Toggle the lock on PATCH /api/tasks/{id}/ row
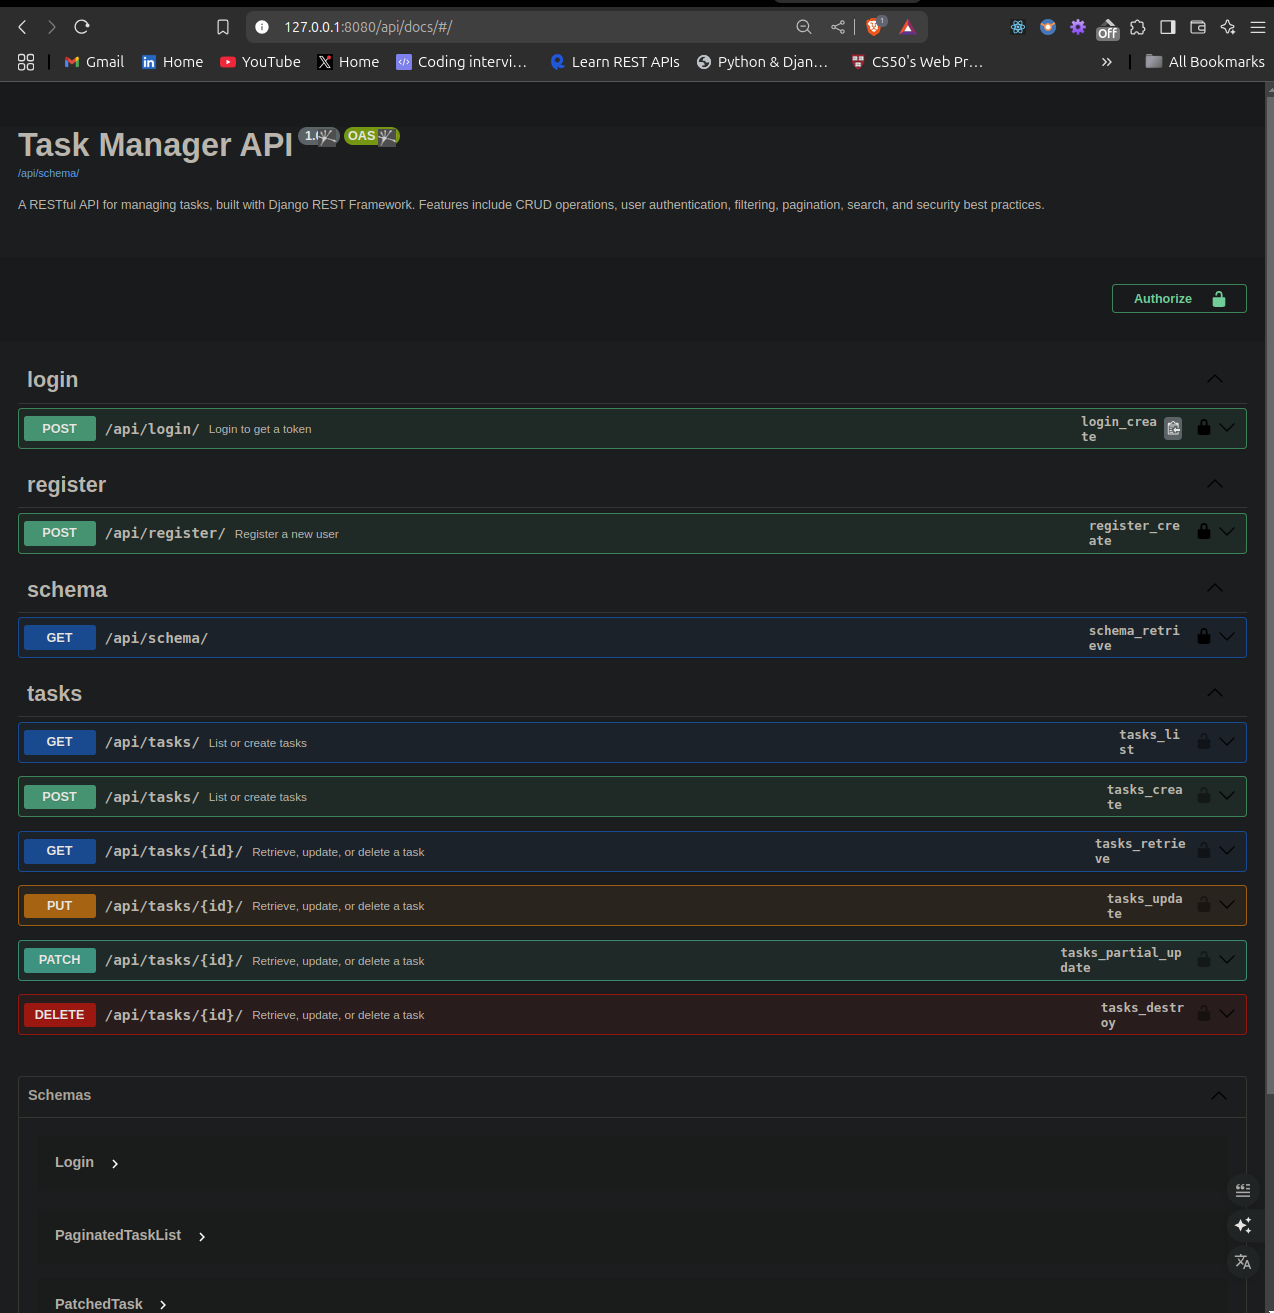 pyautogui.click(x=1204, y=959)
